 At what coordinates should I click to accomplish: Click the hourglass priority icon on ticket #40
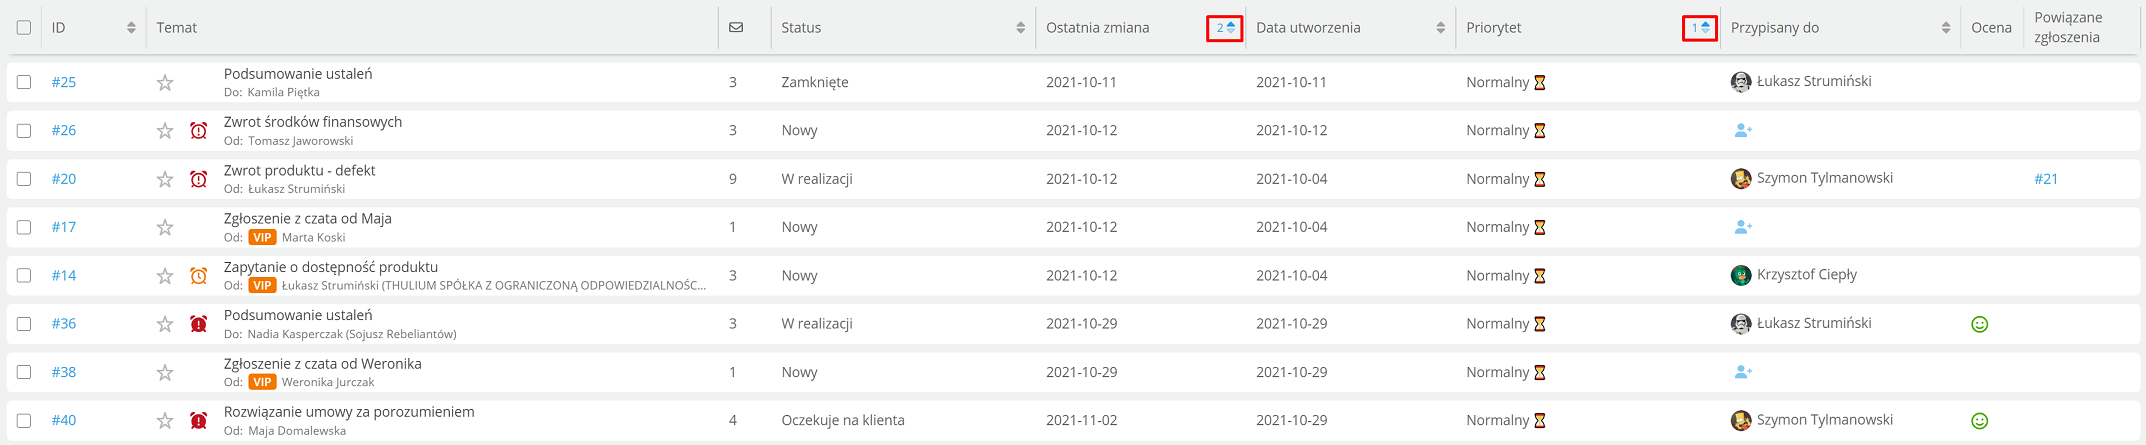pos(1540,421)
